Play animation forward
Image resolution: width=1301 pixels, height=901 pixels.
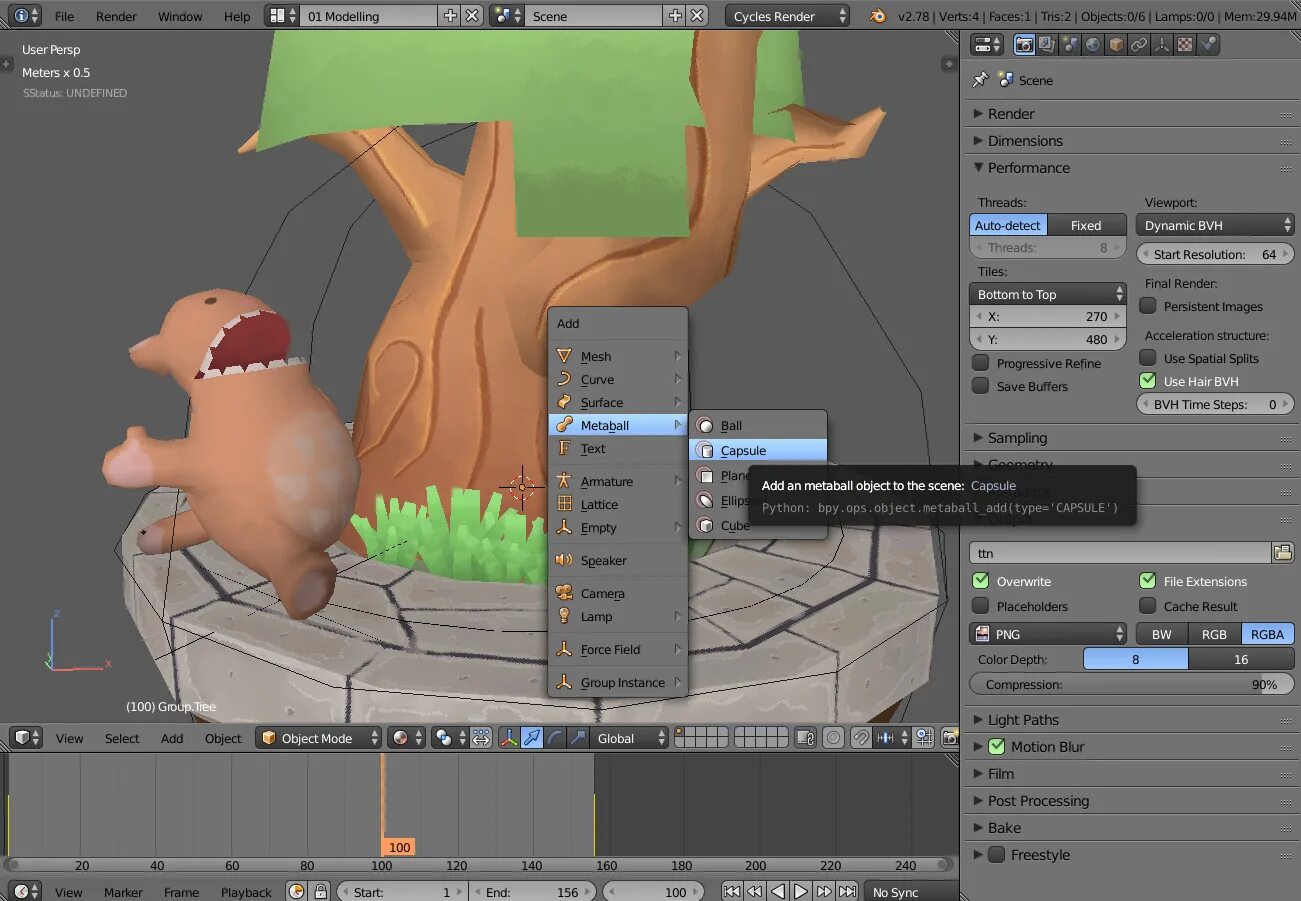click(x=801, y=891)
